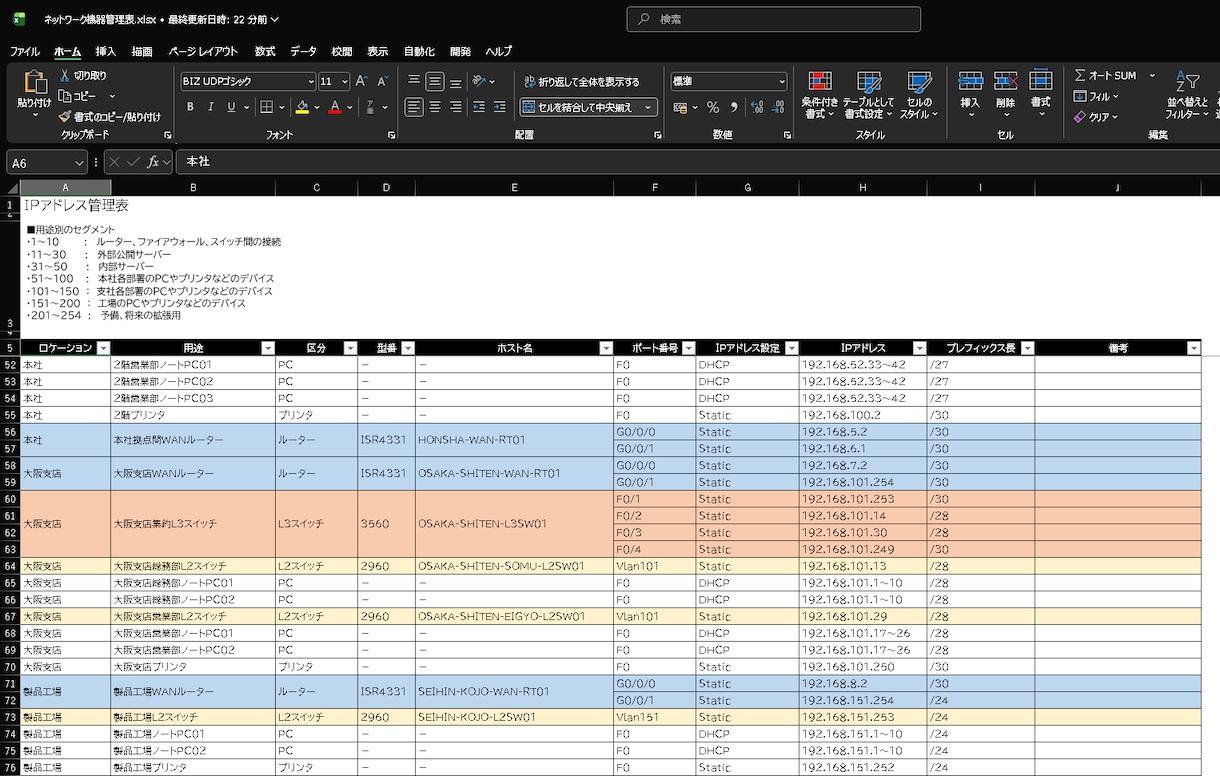Click the Paste (貼り付け) clipboard icon
Image resolution: width=1220 pixels, height=776 pixels.
(x=34, y=82)
